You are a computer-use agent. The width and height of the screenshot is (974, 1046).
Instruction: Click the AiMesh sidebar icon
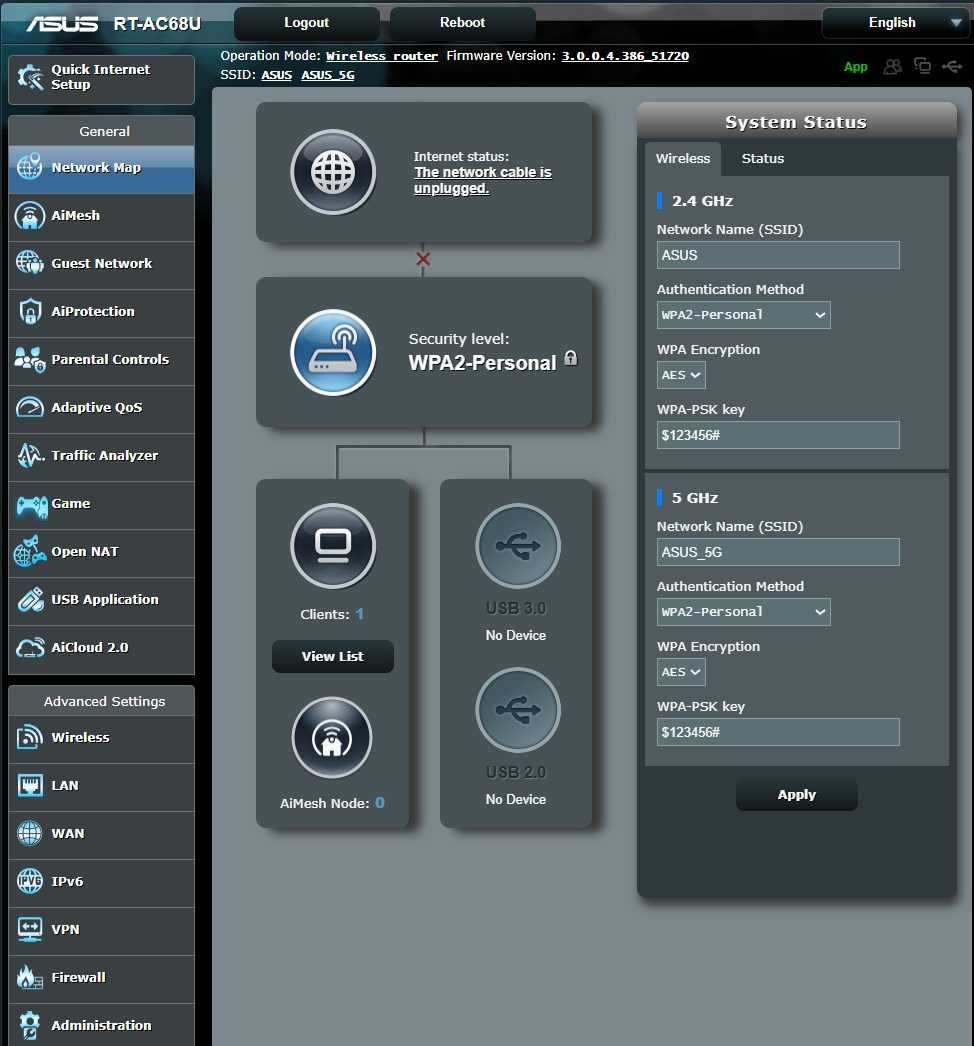click(x=29, y=215)
